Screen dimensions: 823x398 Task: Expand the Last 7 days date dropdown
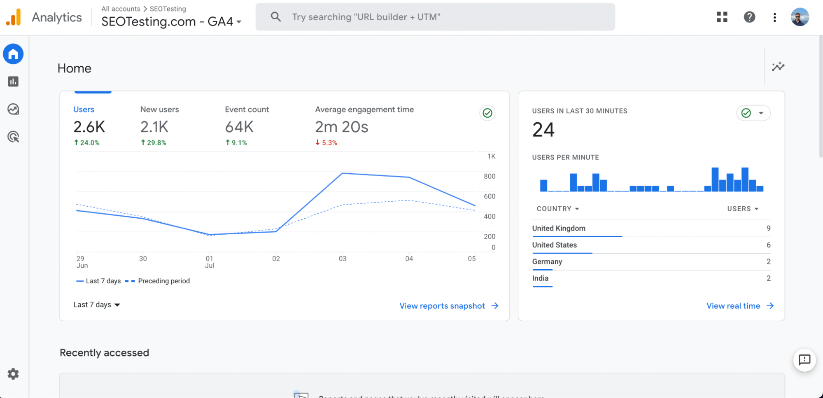coord(97,305)
